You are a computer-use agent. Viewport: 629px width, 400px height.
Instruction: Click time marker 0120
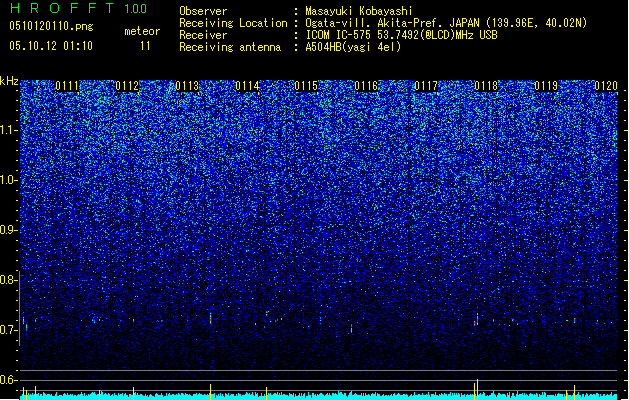coord(606,86)
